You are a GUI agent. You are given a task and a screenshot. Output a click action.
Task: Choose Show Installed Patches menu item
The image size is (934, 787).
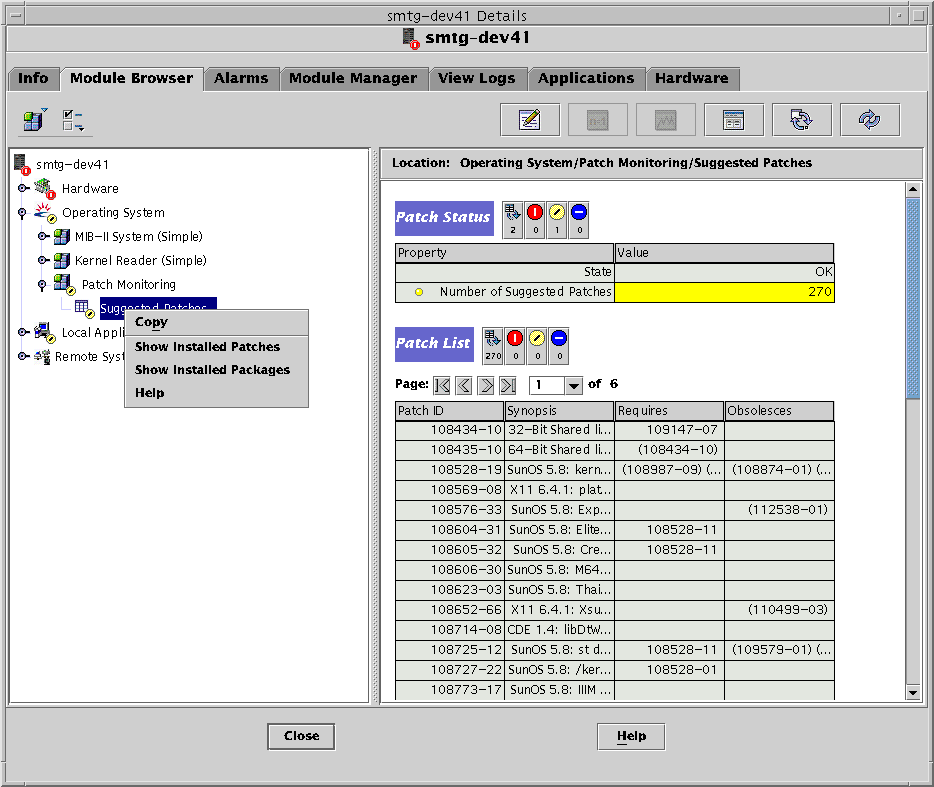[x=216, y=347]
